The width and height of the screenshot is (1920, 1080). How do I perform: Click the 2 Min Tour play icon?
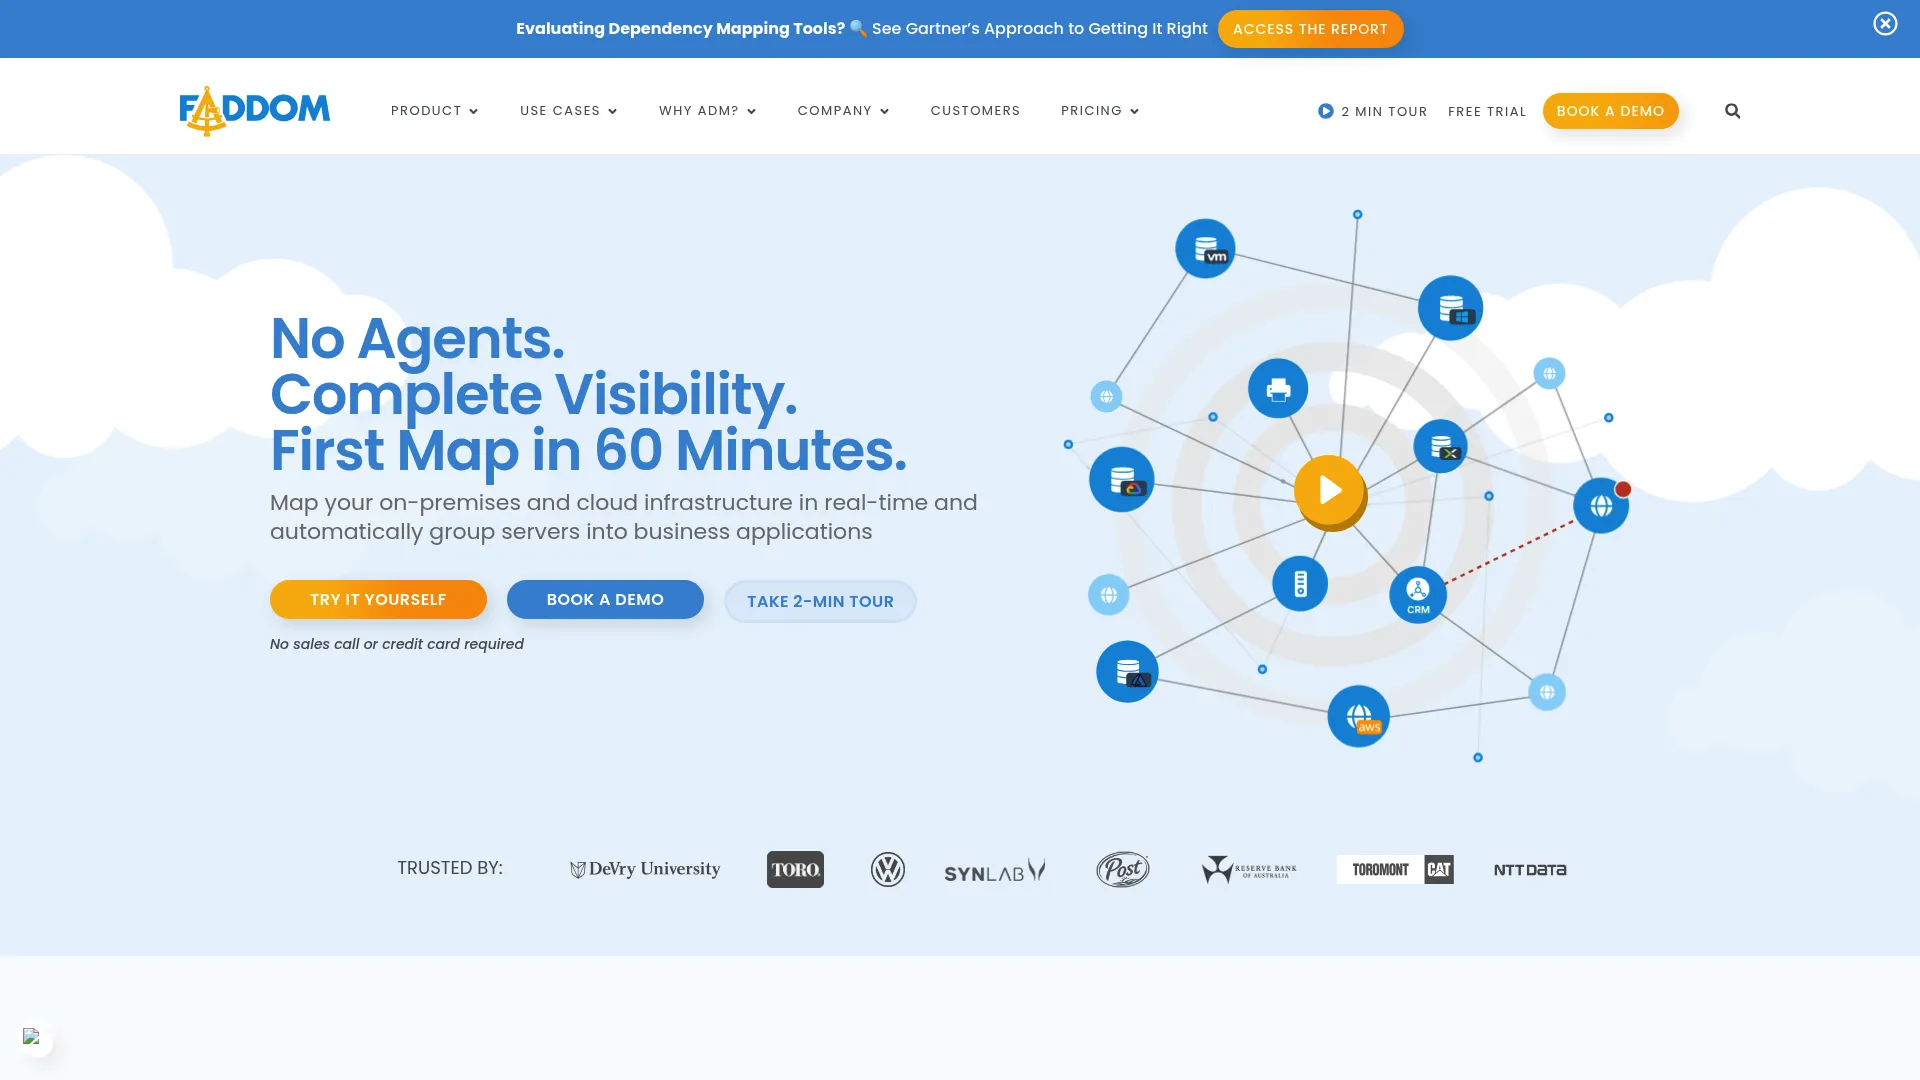[1326, 111]
